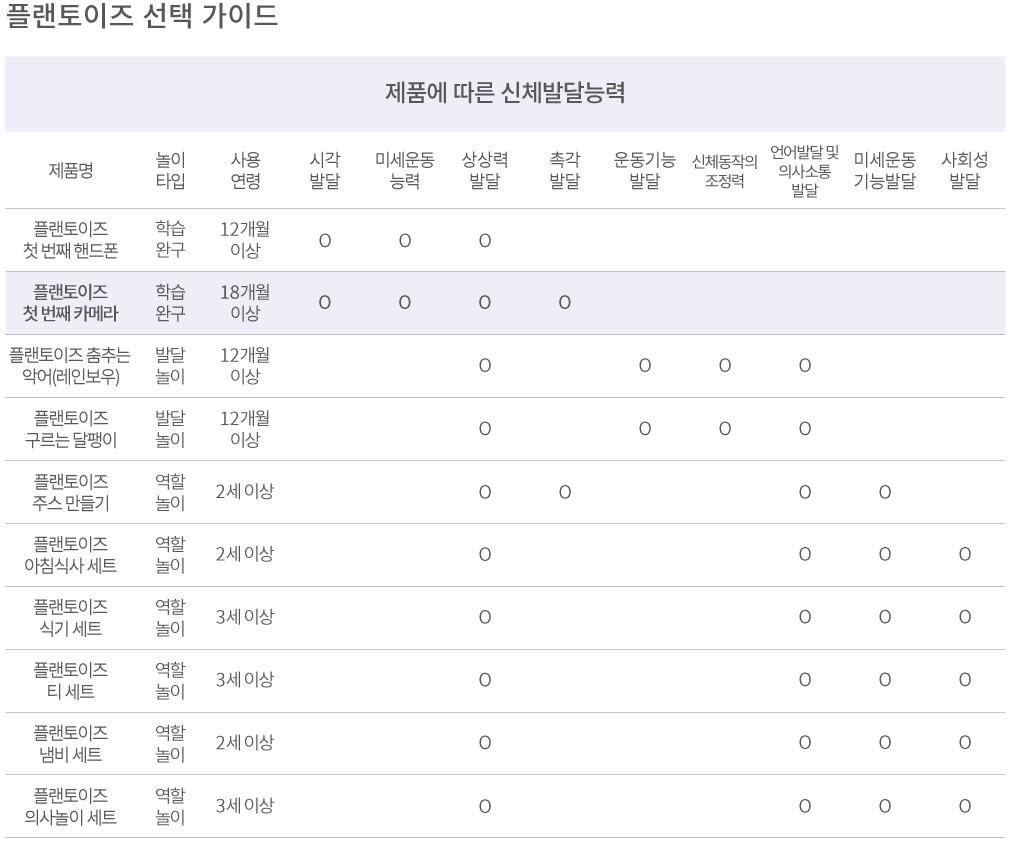
Task: Click the '신체동작의 조정력' column header
Action: click(x=725, y=170)
